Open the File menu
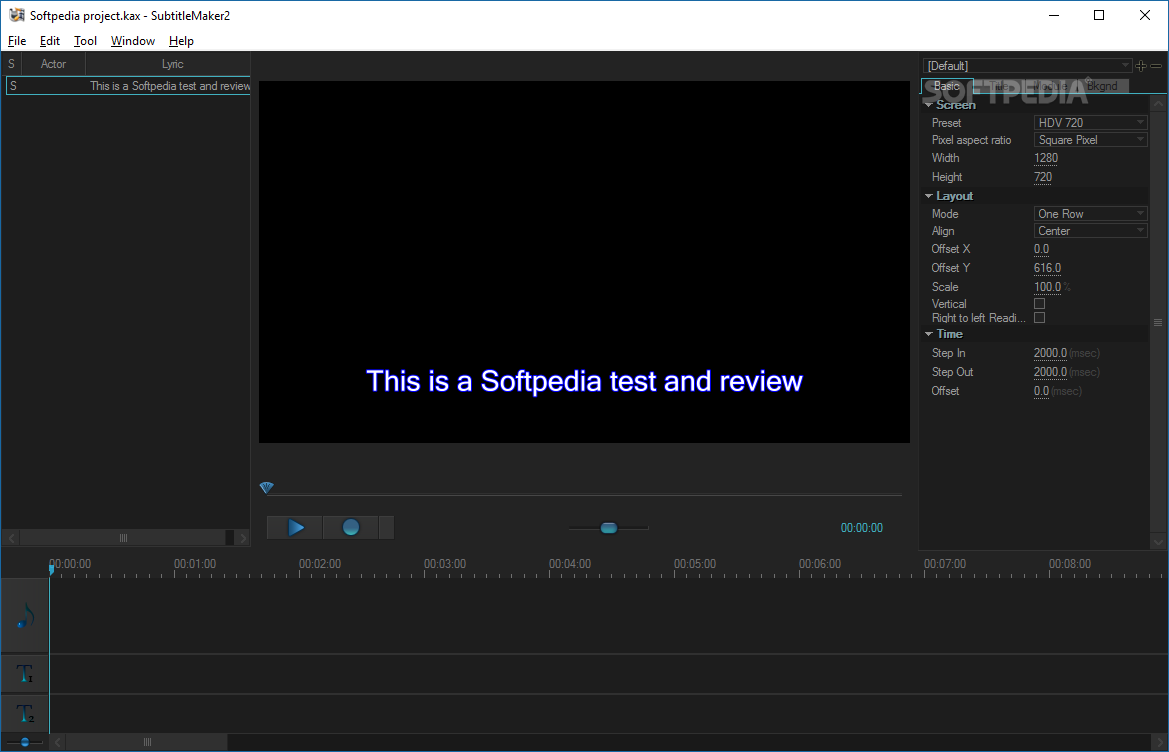Image resolution: width=1169 pixels, height=752 pixels. pyautogui.click(x=17, y=41)
